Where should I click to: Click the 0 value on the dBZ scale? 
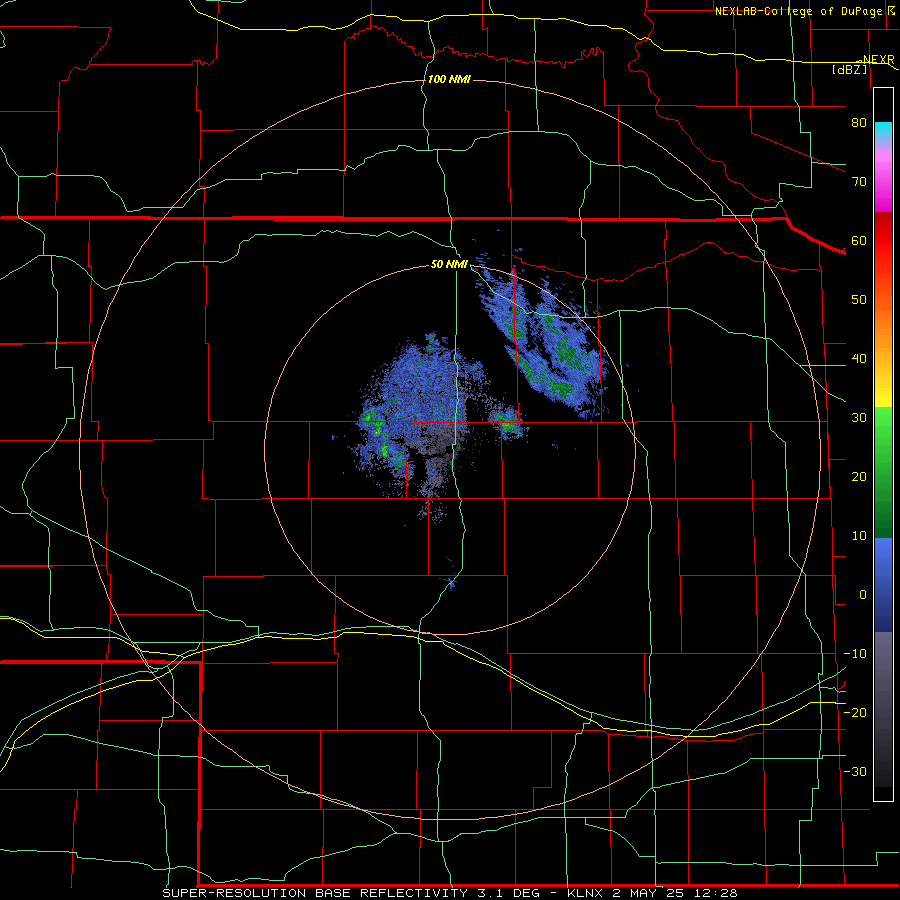863,595
